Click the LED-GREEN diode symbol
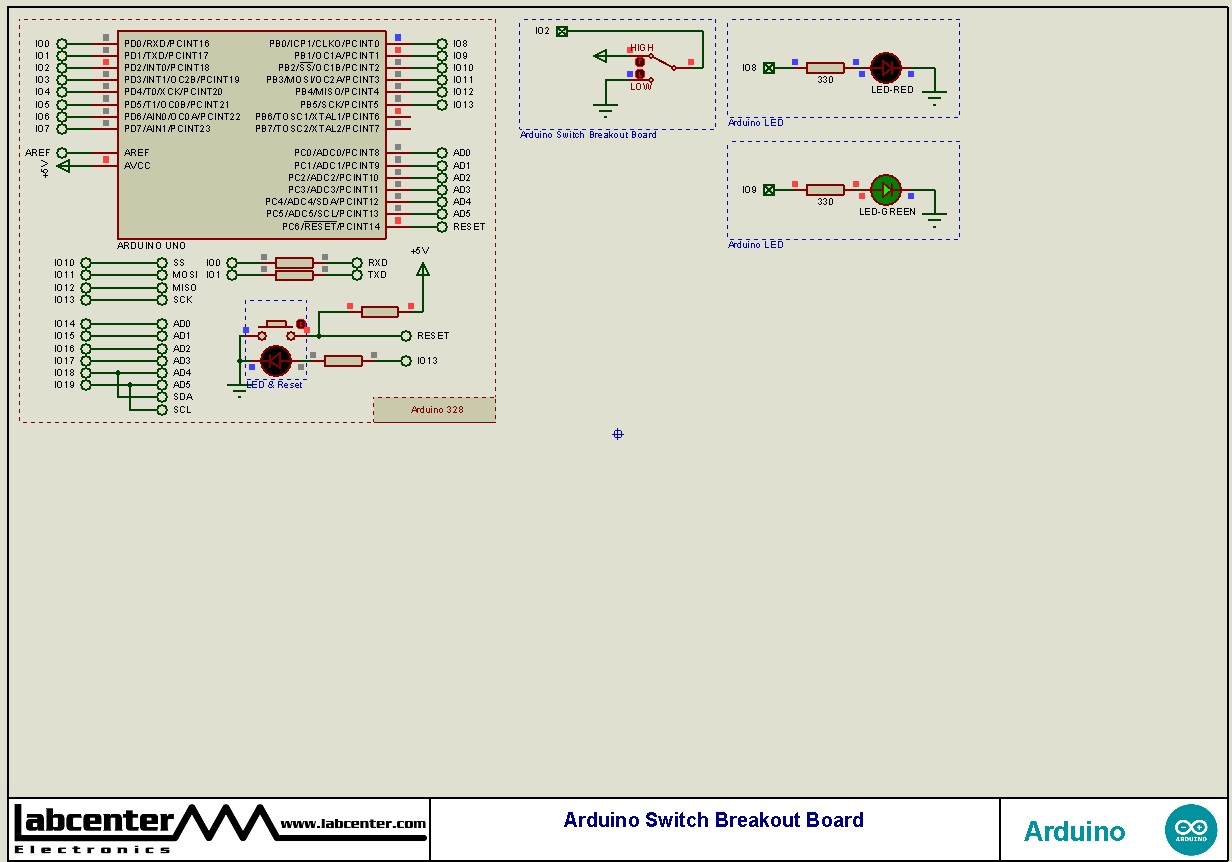This screenshot has width=1232, height=862. pyautogui.click(x=886, y=189)
